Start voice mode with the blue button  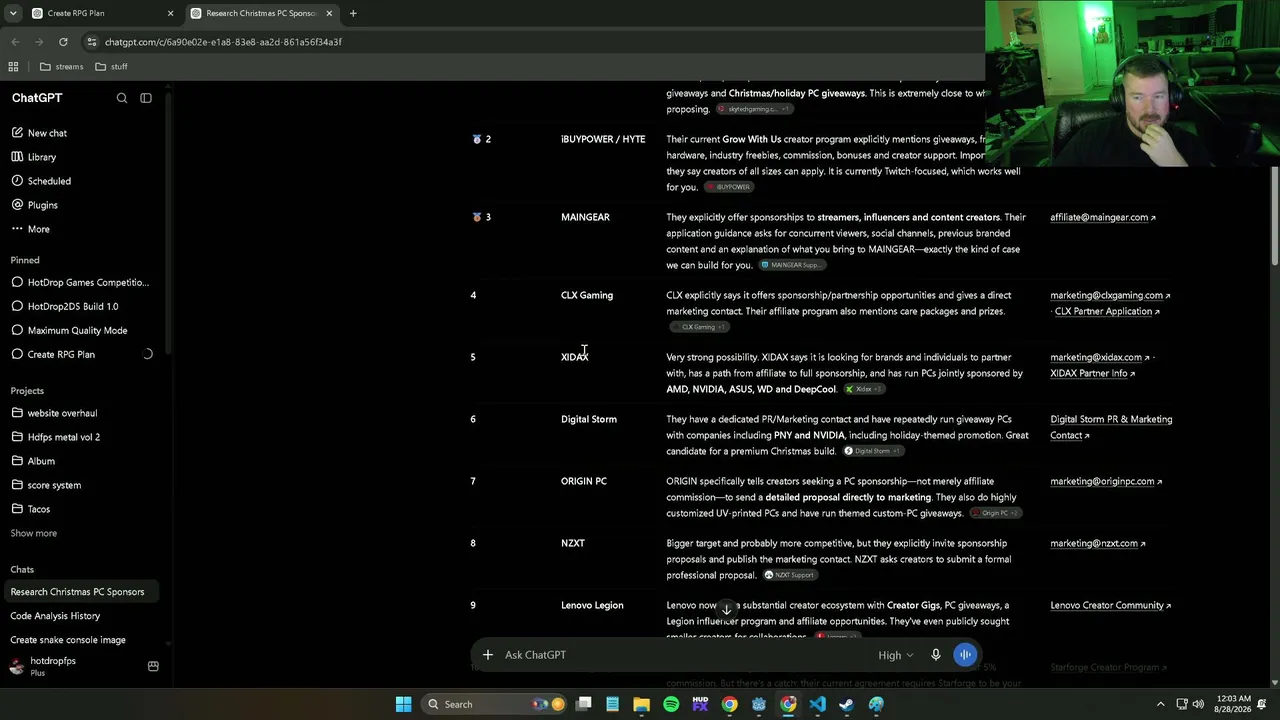click(965, 655)
